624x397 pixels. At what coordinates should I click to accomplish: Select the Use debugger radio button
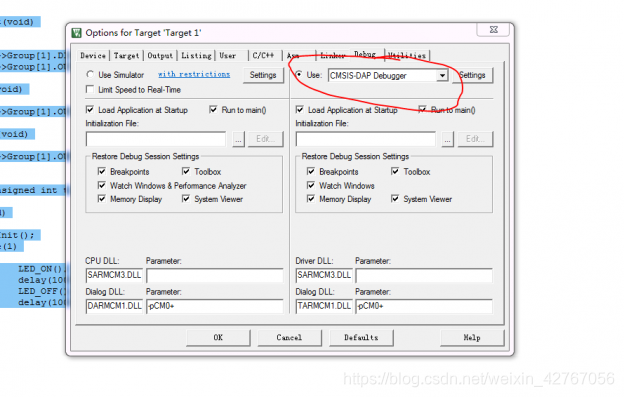(x=299, y=74)
